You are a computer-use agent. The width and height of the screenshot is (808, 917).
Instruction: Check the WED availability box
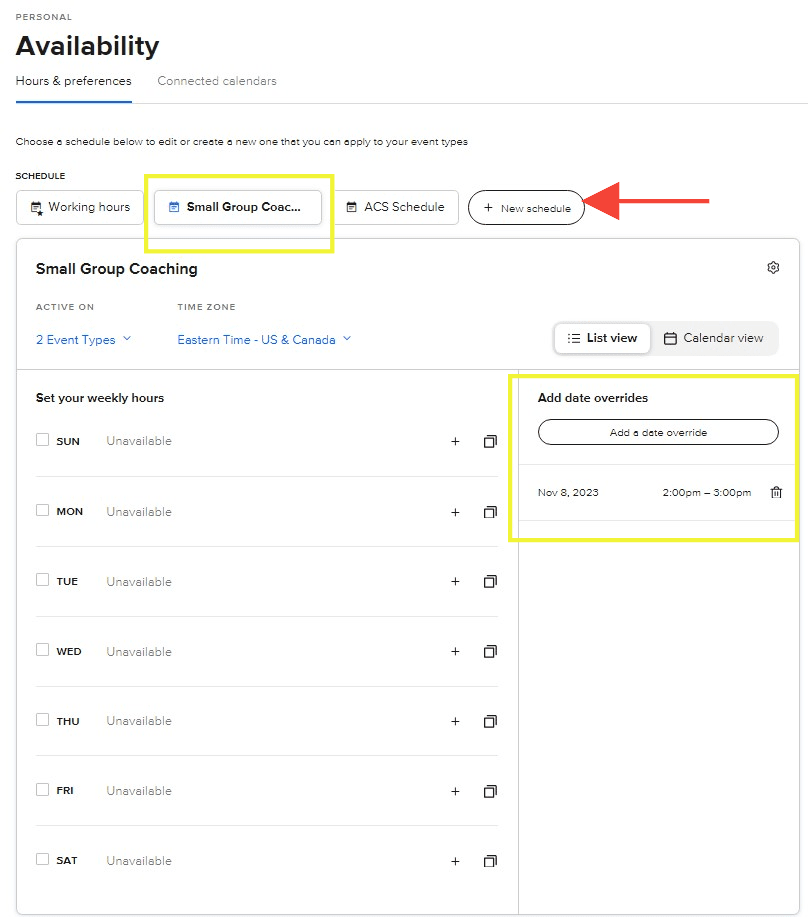click(42, 650)
